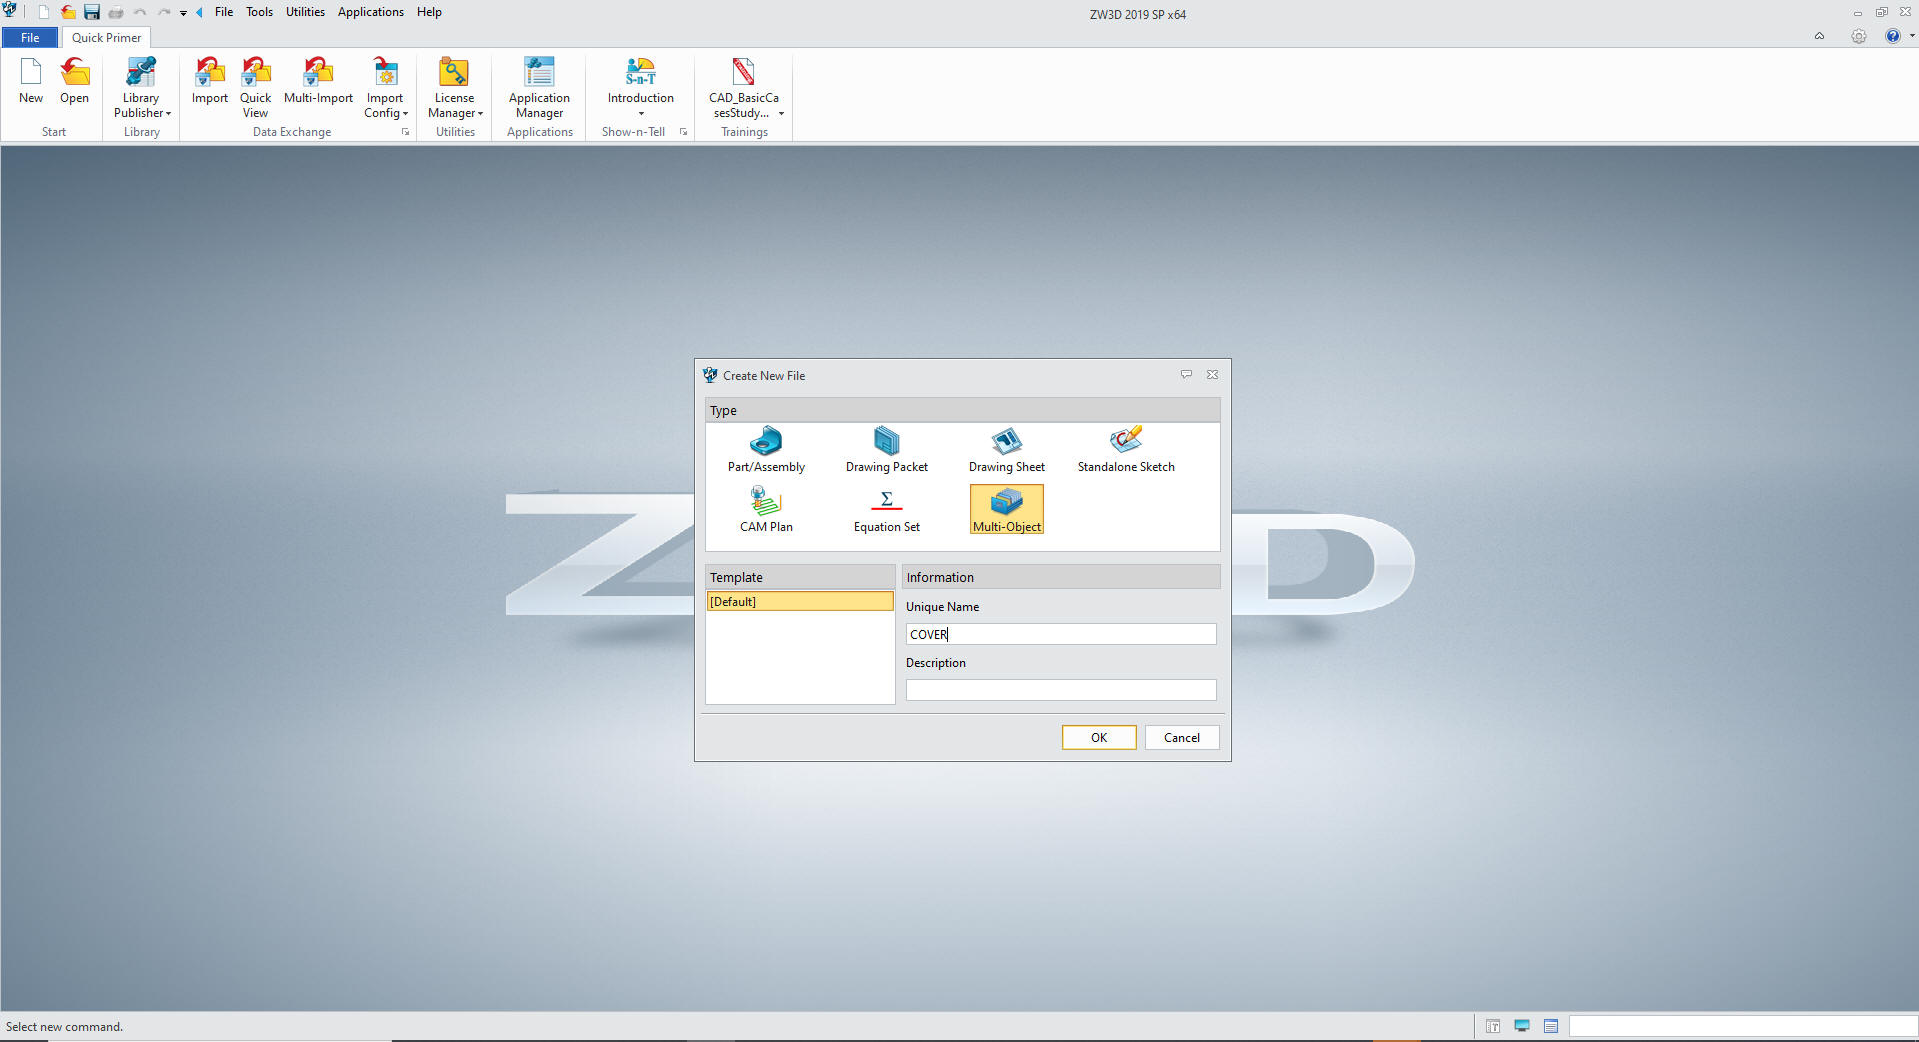Viewport: 1919px width, 1042px height.
Task: Expand the quick access toolbar customize arrow
Action: tap(183, 13)
